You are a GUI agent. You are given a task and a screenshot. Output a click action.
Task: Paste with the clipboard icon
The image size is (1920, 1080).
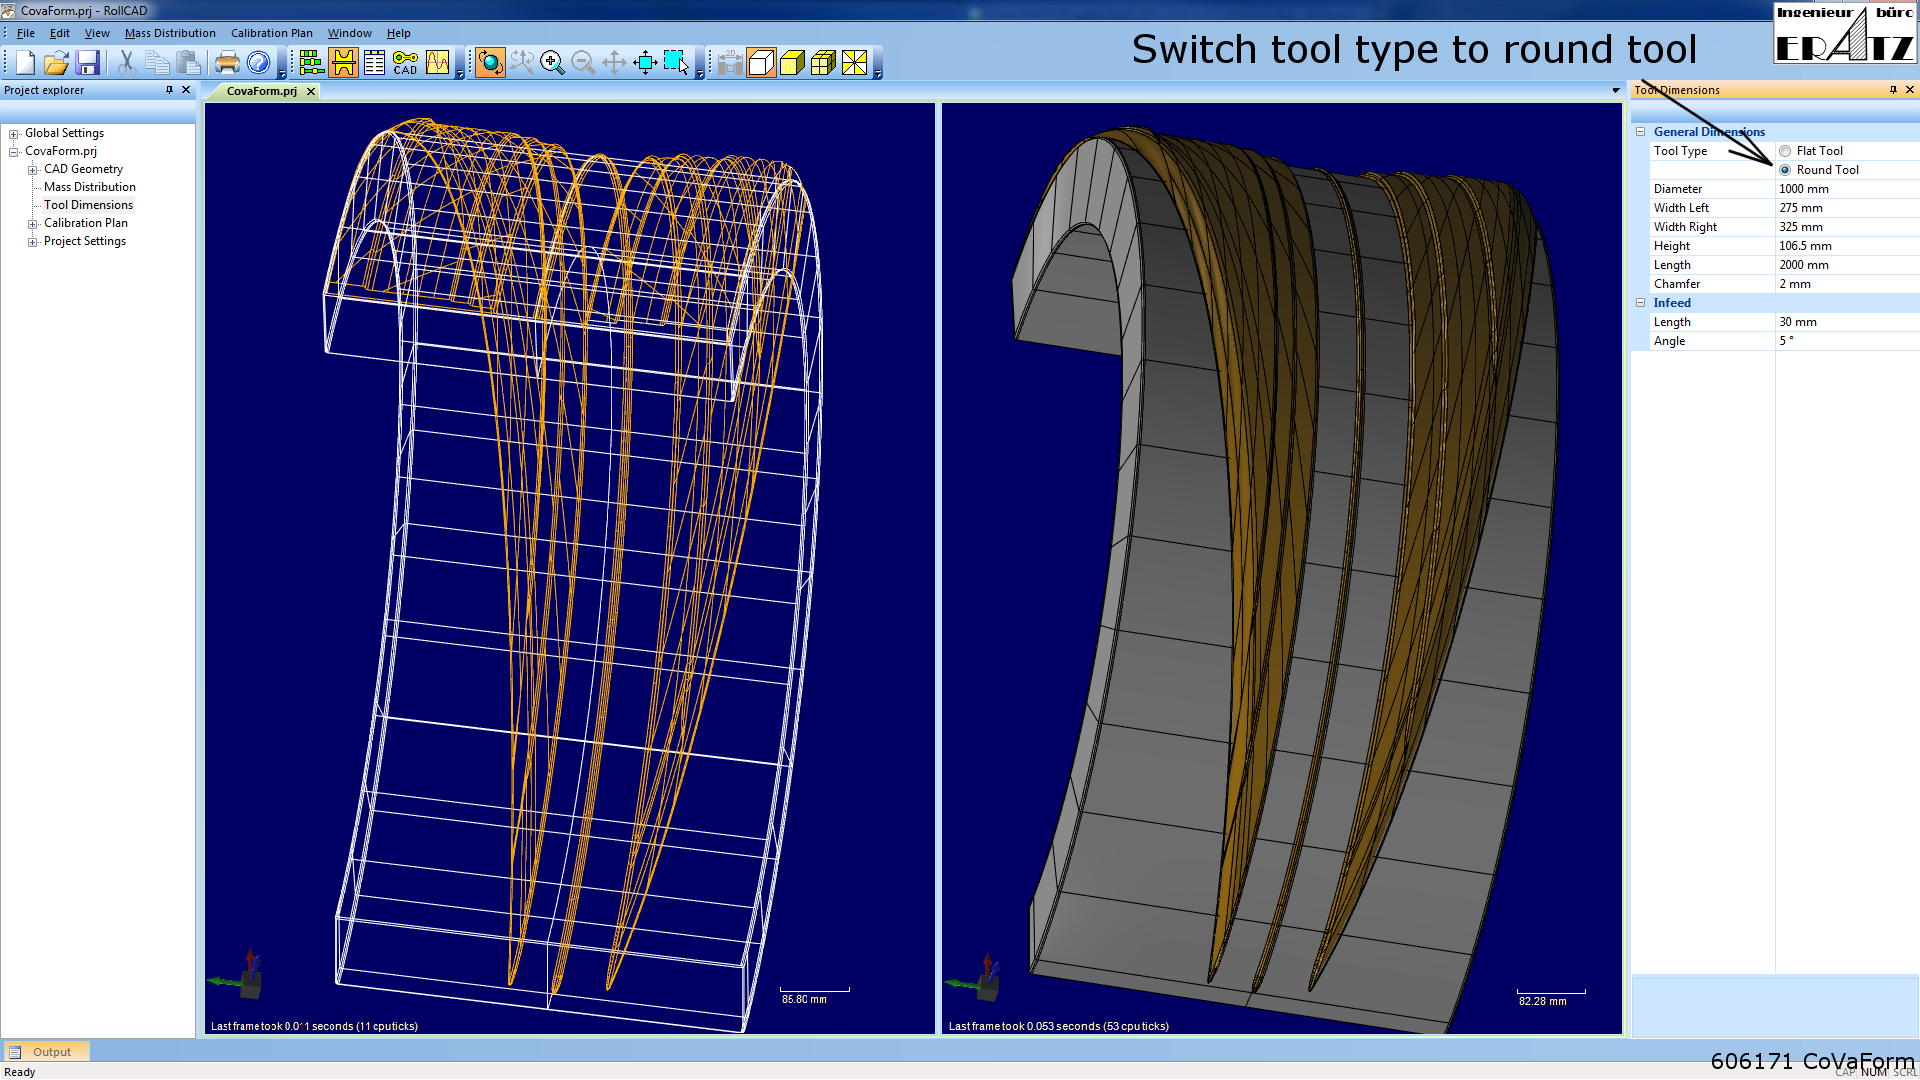click(x=188, y=63)
